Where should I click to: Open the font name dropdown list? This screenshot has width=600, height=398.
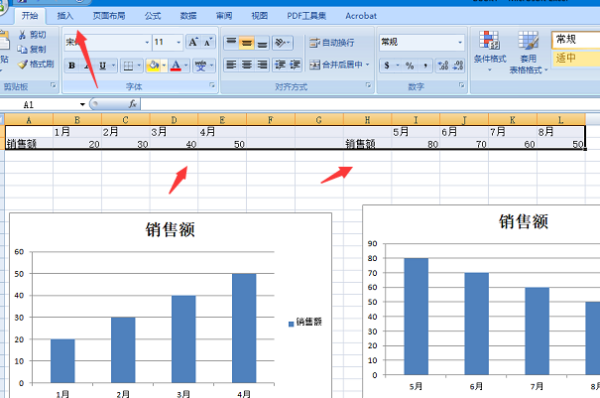pos(147,42)
